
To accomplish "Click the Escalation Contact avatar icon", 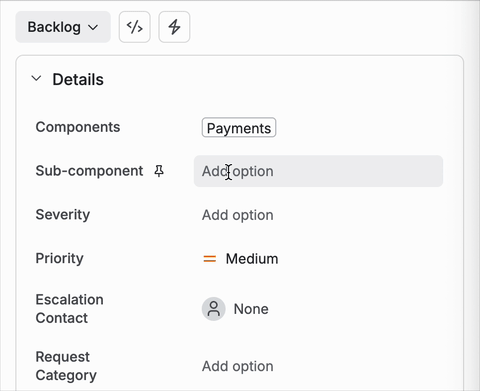I will pyautogui.click(x=214, y=309).
